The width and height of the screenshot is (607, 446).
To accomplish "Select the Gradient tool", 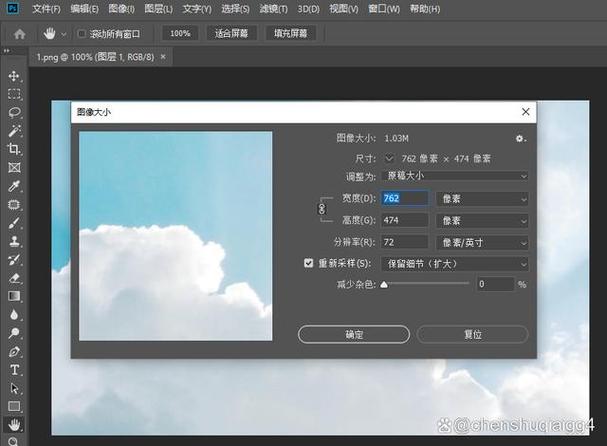I will click(x=14, y=296).
